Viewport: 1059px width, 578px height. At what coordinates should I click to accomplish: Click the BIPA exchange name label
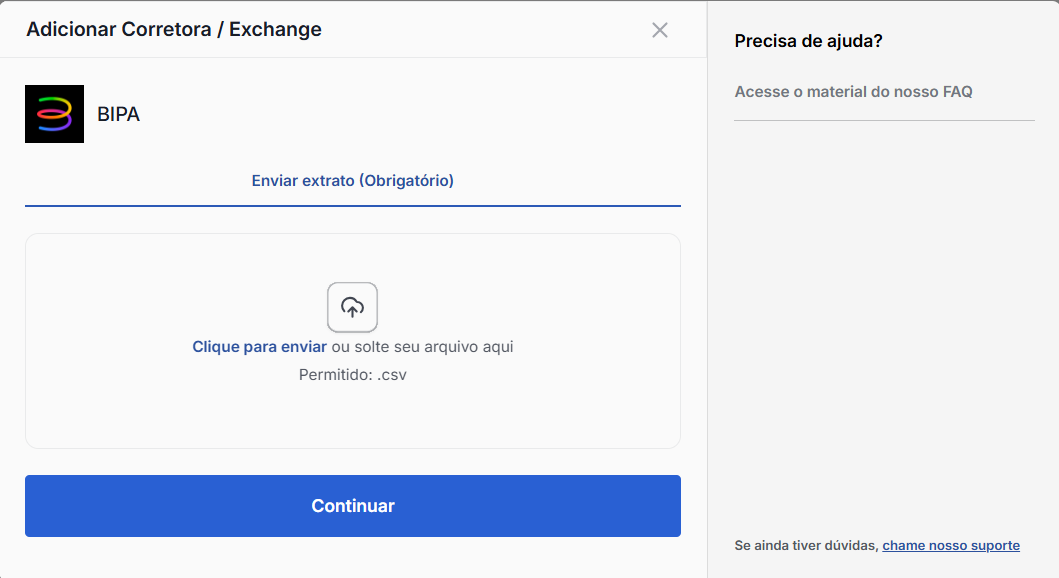pyautogui.click(x=118, y=115)
